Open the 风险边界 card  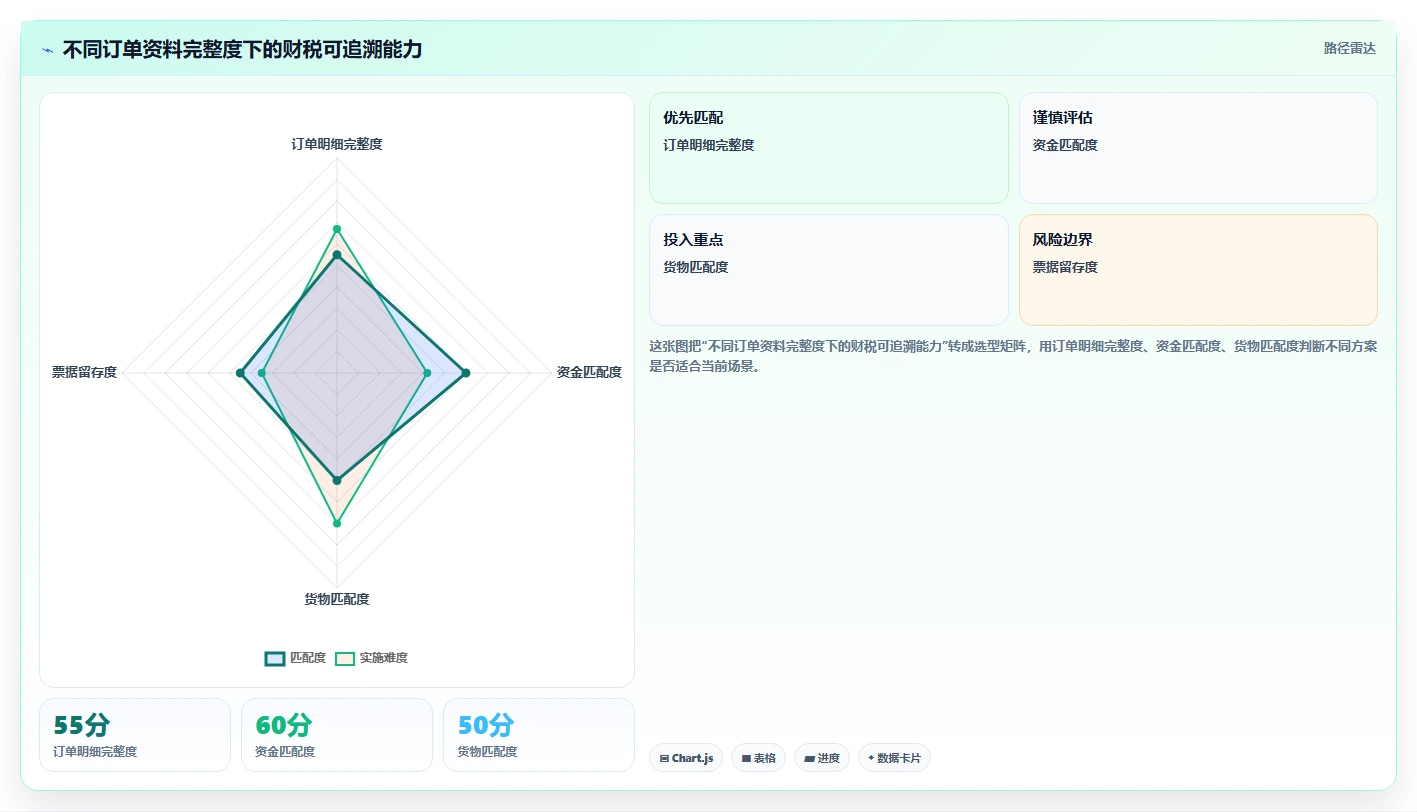coord(1198,270)
